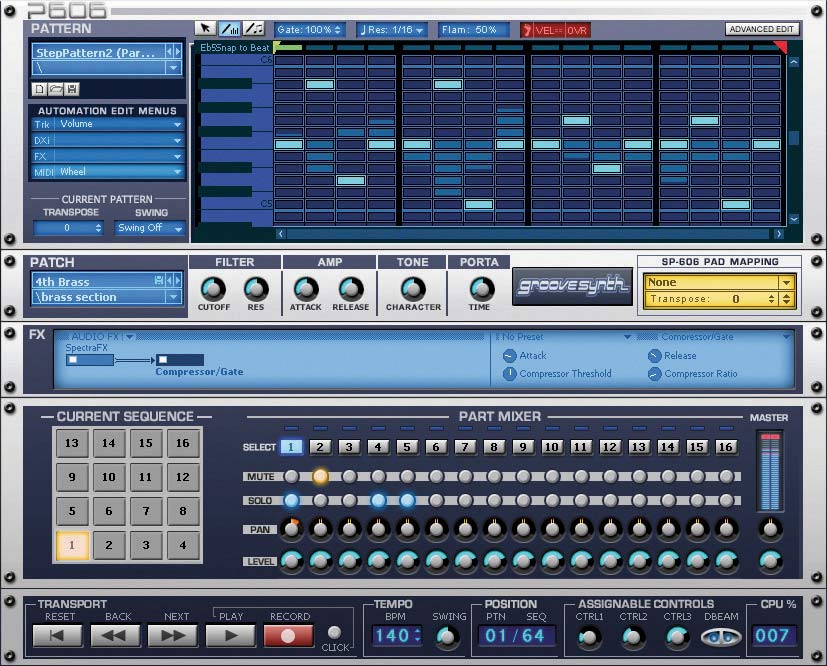Viewport: 827px width, 666px height.
Task: Click the tone Character knob
Action: pyautogui.click(x=414, y=288)
